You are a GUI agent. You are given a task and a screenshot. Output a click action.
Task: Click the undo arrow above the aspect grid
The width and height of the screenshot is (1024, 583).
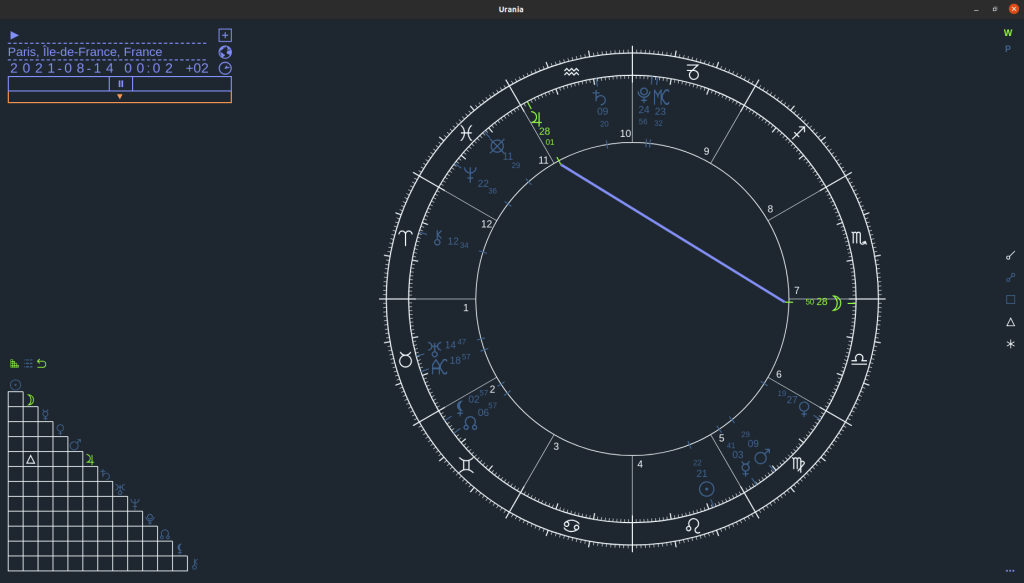[x=41, y=363]
